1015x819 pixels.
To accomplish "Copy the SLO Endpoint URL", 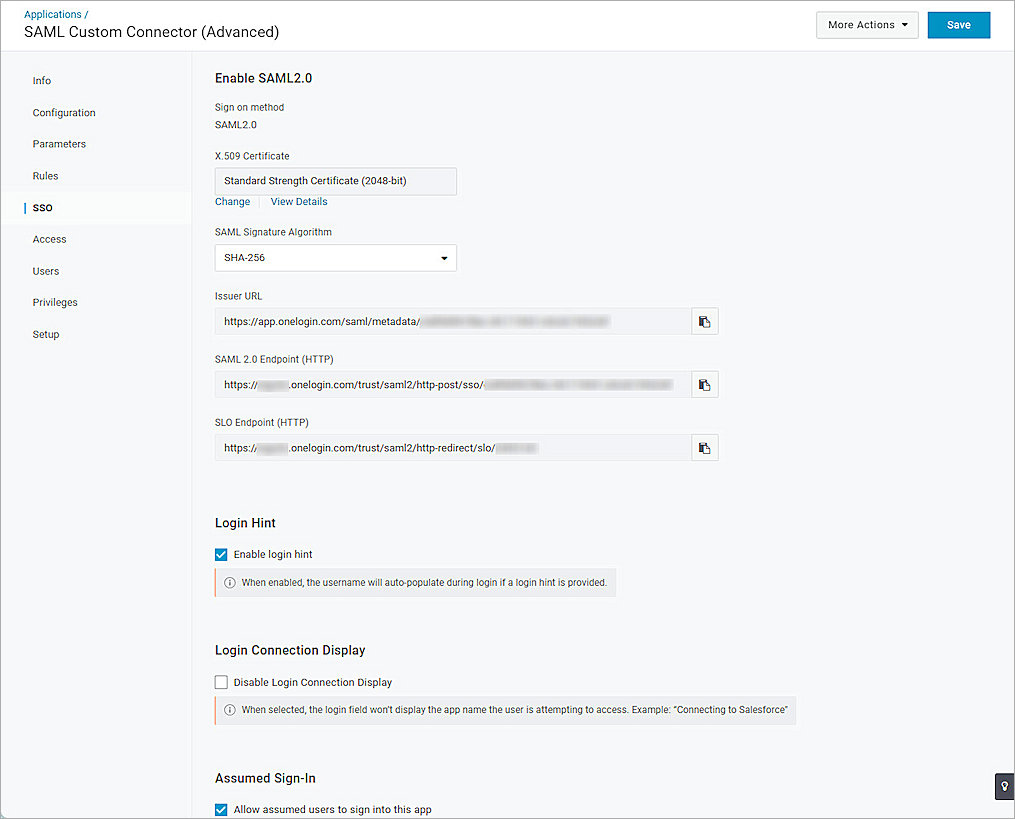I will tap(705, 447).
